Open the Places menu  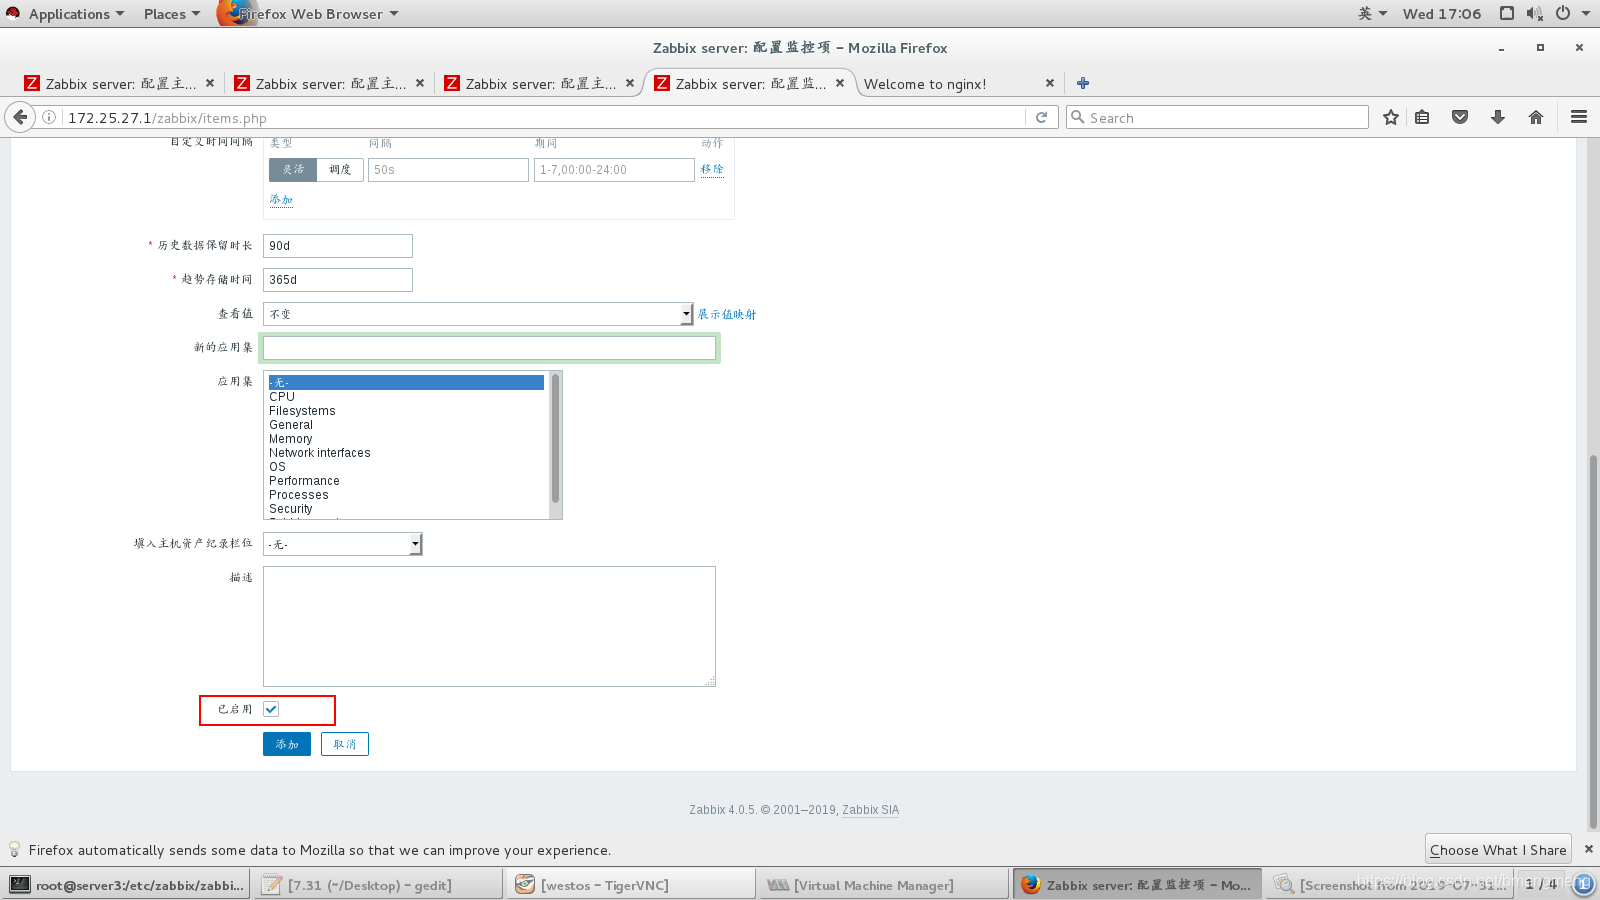[171, 13]
